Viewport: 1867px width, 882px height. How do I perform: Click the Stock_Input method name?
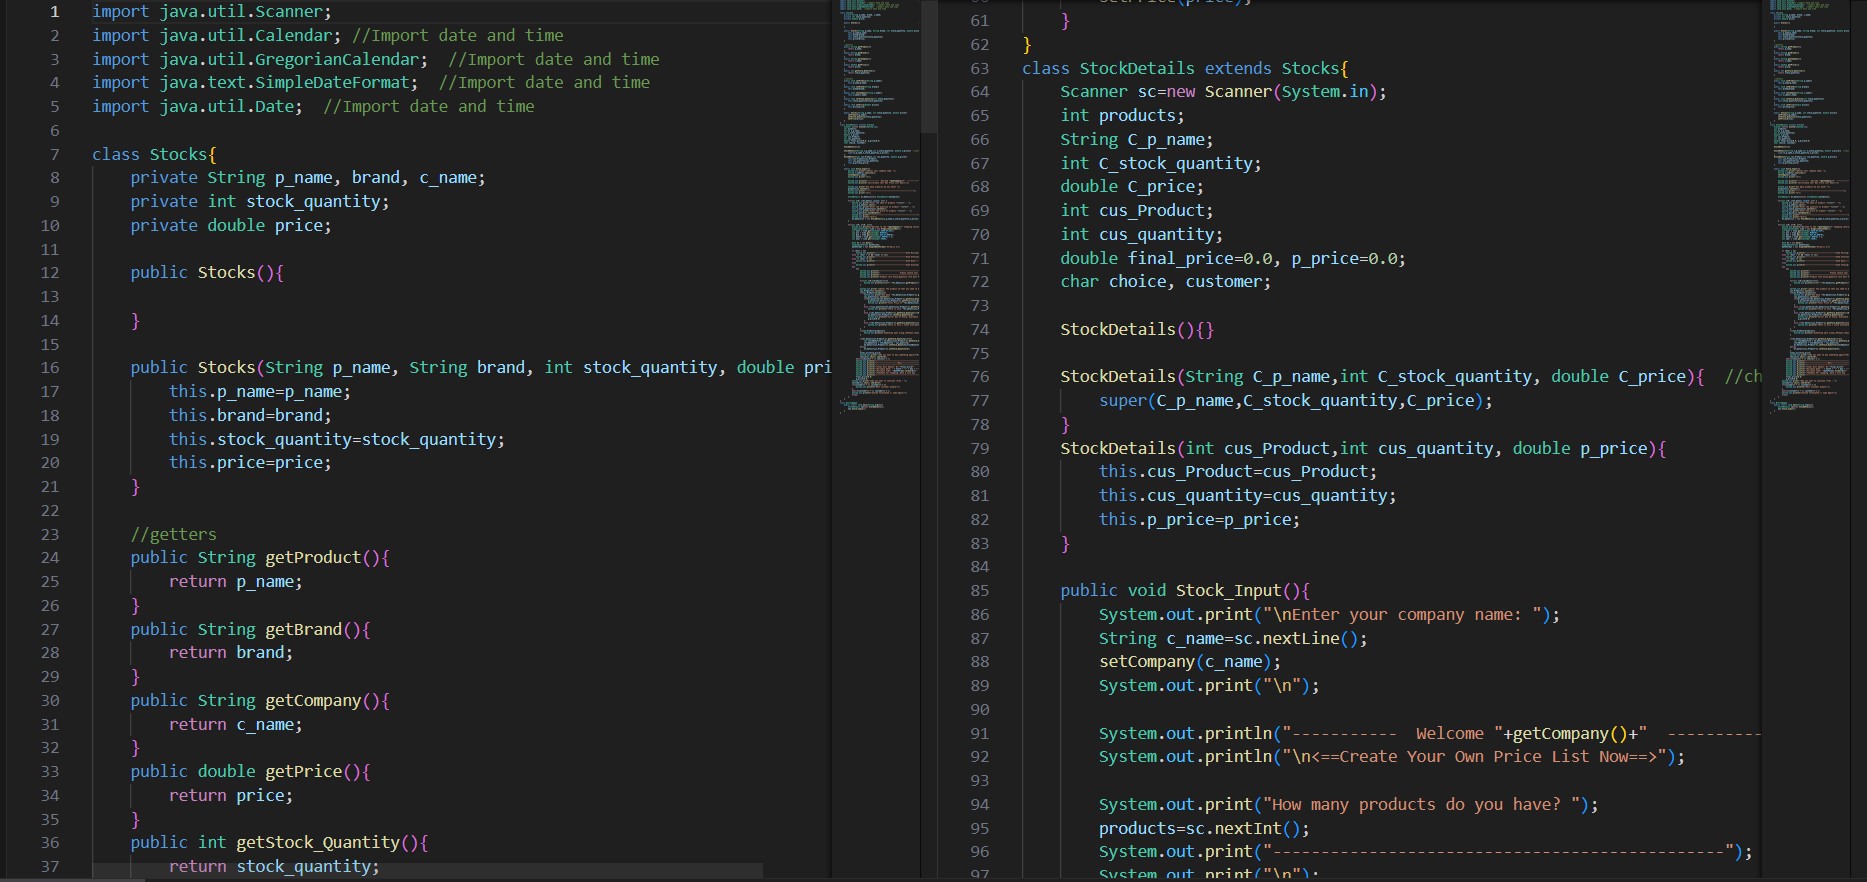coord(1227,590)
